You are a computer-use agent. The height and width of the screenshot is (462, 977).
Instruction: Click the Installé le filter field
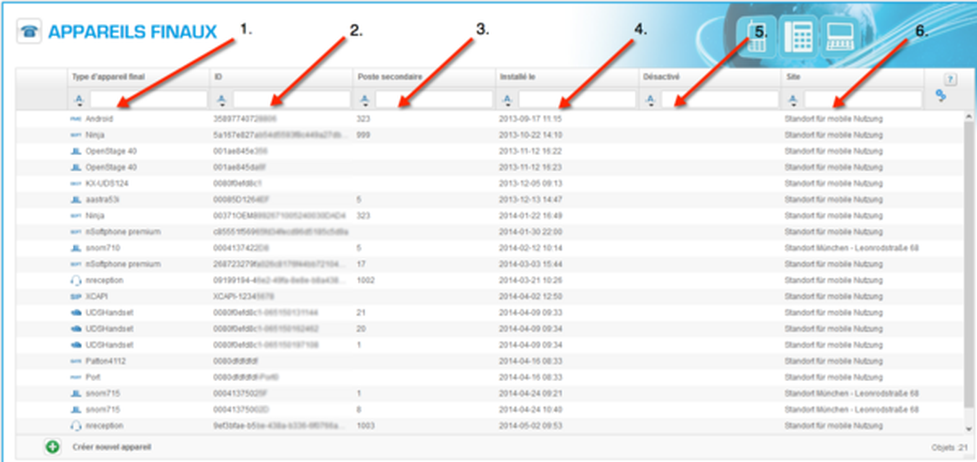pos(577,99)
